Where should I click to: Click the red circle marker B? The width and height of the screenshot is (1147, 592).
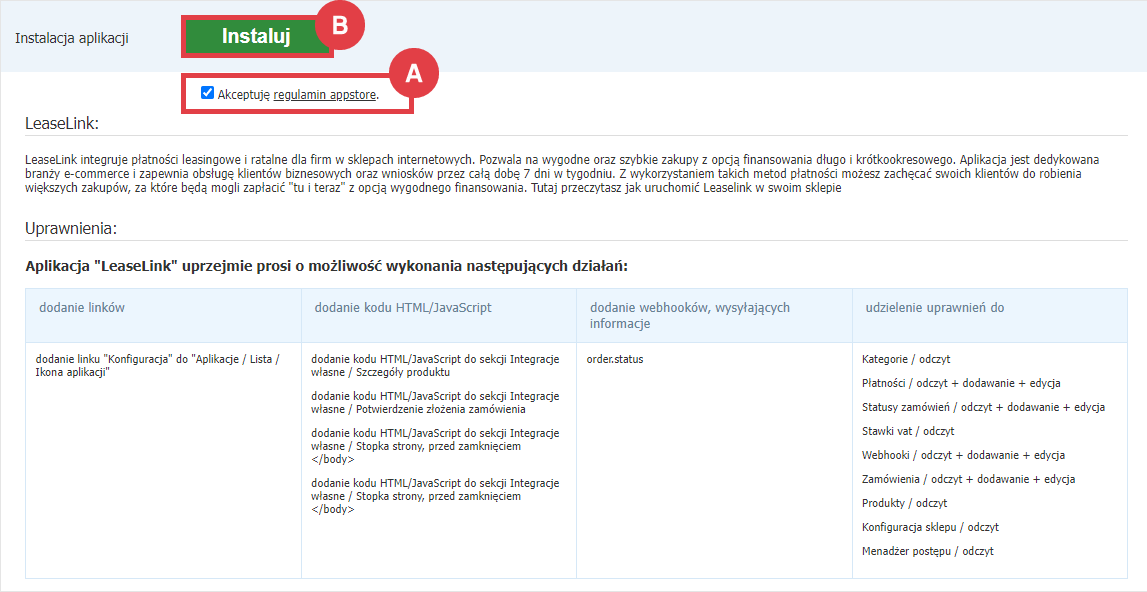pos(339,27)
